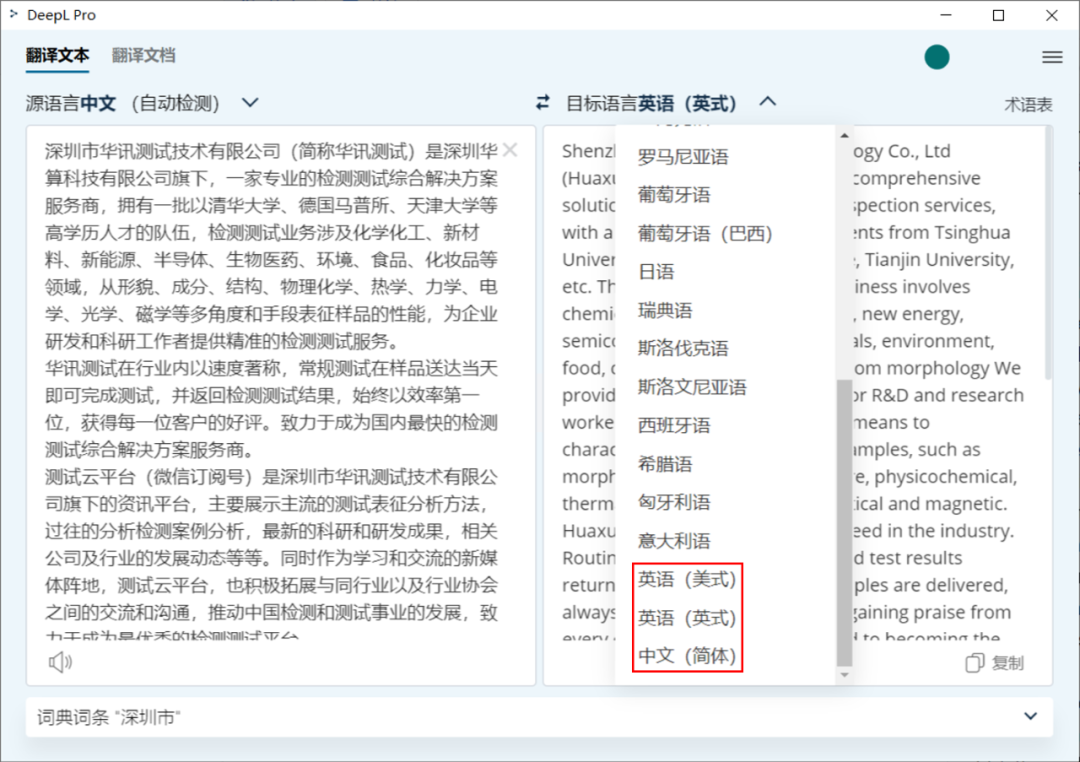Click the DeepL Pro app logo icon
The height and width of the screenshot is (762, 1080).
(x=13, y=14)
